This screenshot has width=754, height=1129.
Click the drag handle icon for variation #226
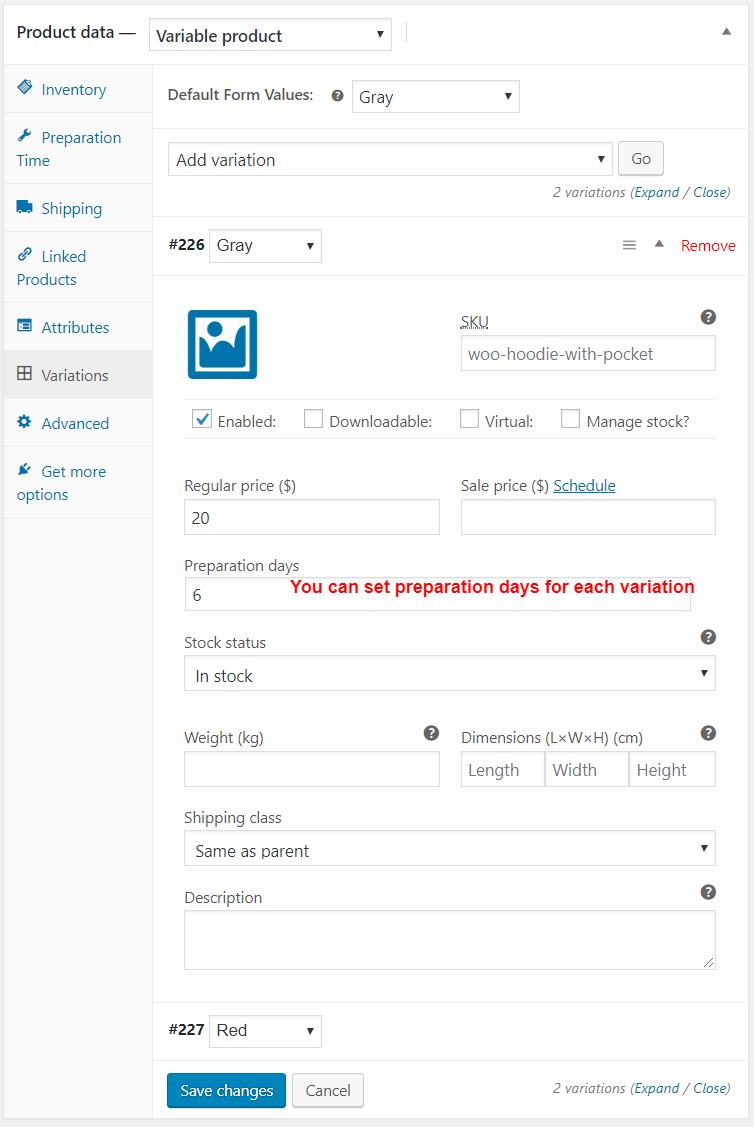(x=629, y=245)
